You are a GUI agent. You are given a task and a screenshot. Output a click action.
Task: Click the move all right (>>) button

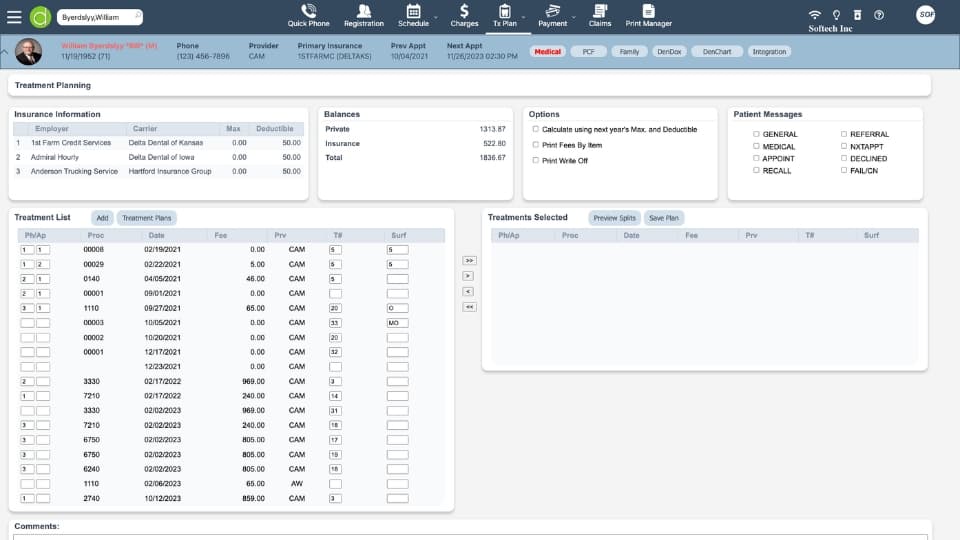(469, 260)
